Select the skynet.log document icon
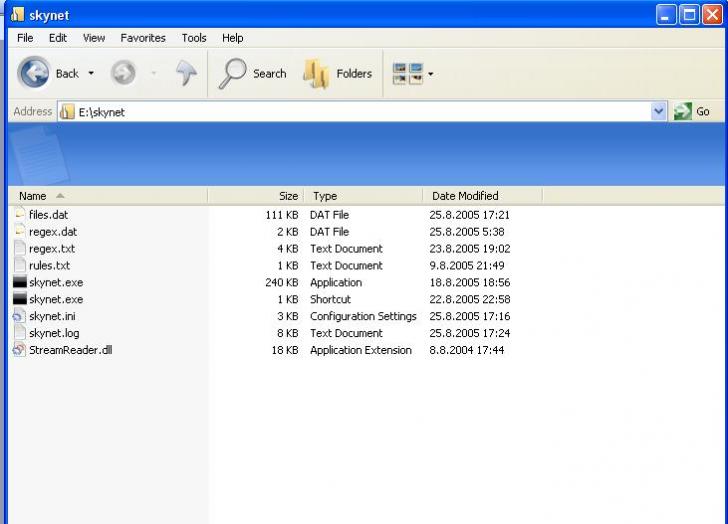Image resolution: width=728 pixels, height=524 pixels. (20, 332)
